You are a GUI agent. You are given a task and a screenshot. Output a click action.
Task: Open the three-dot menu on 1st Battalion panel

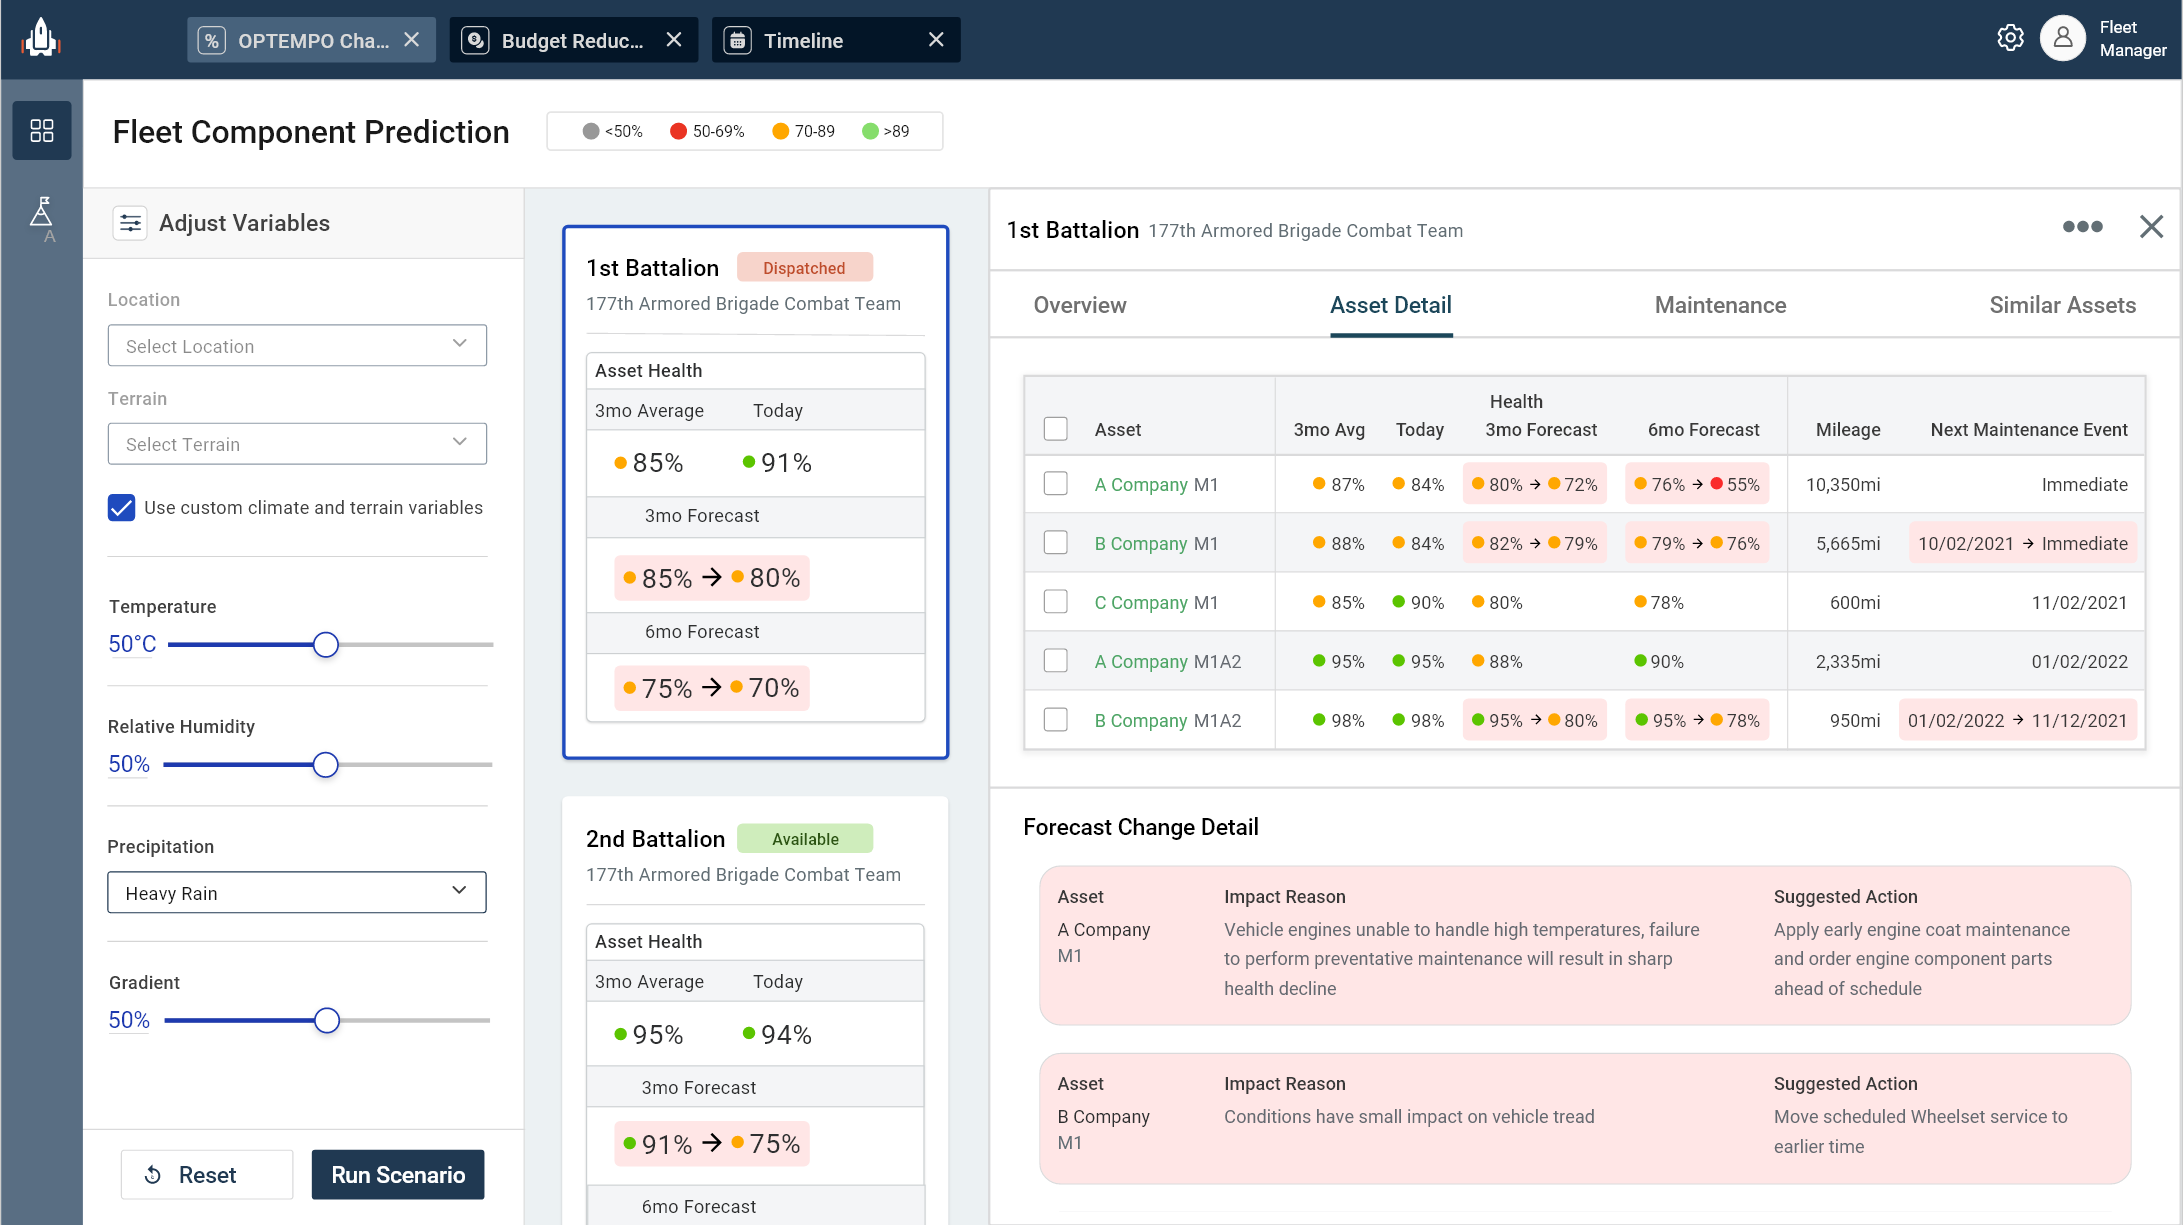tap(2082, 227)
